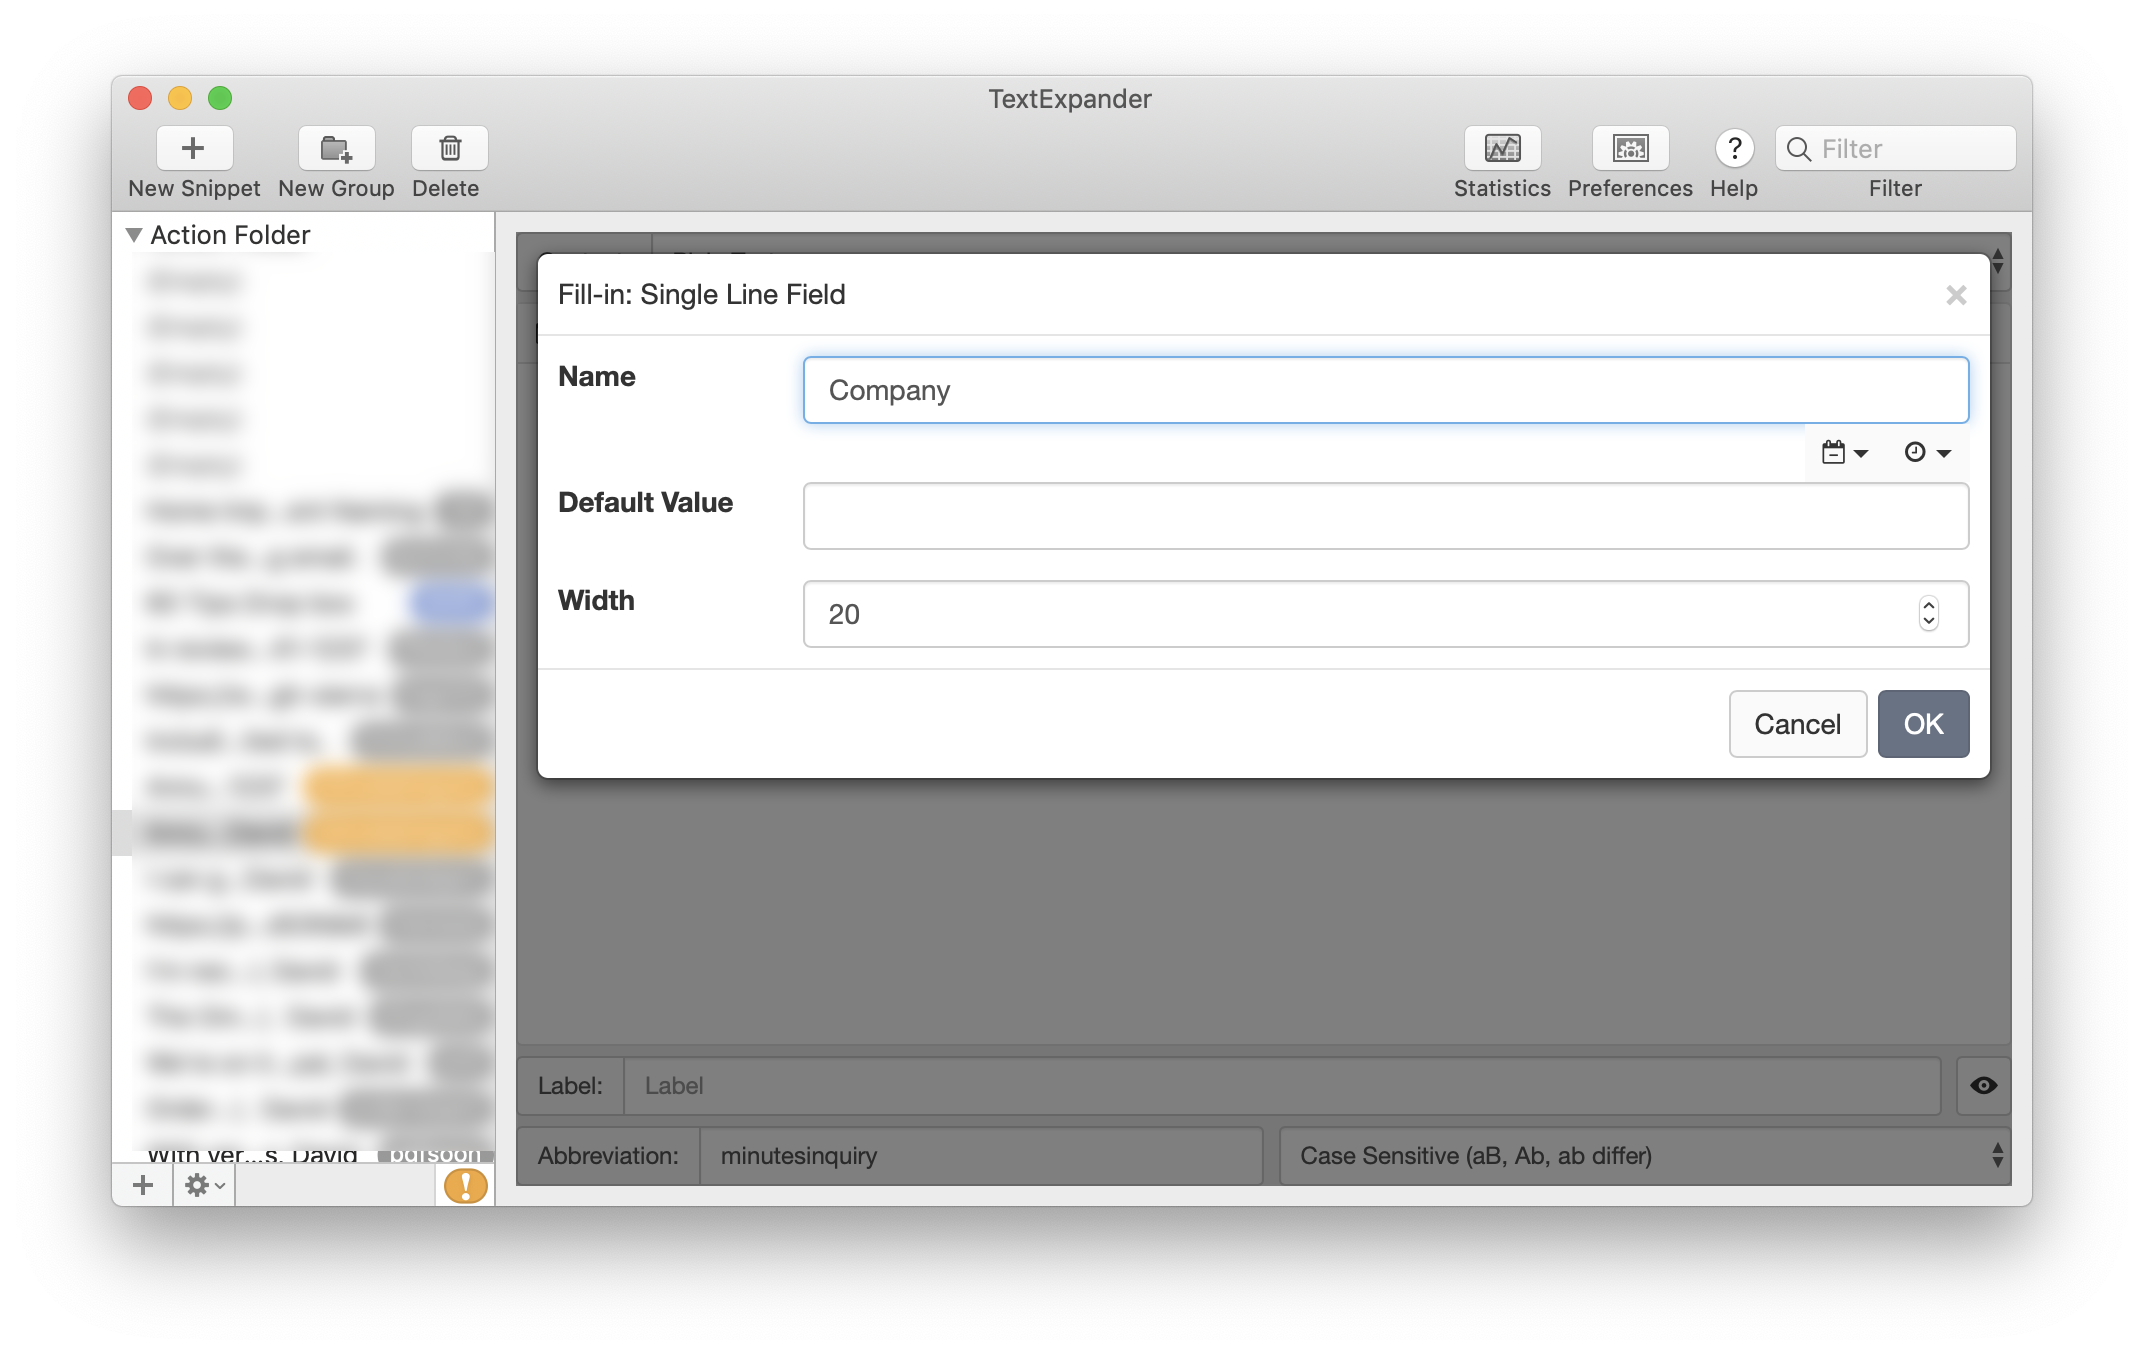Click the Width field showing 20
The height and width of the screenshot is (1354, 2144).
click(1386, 614)
